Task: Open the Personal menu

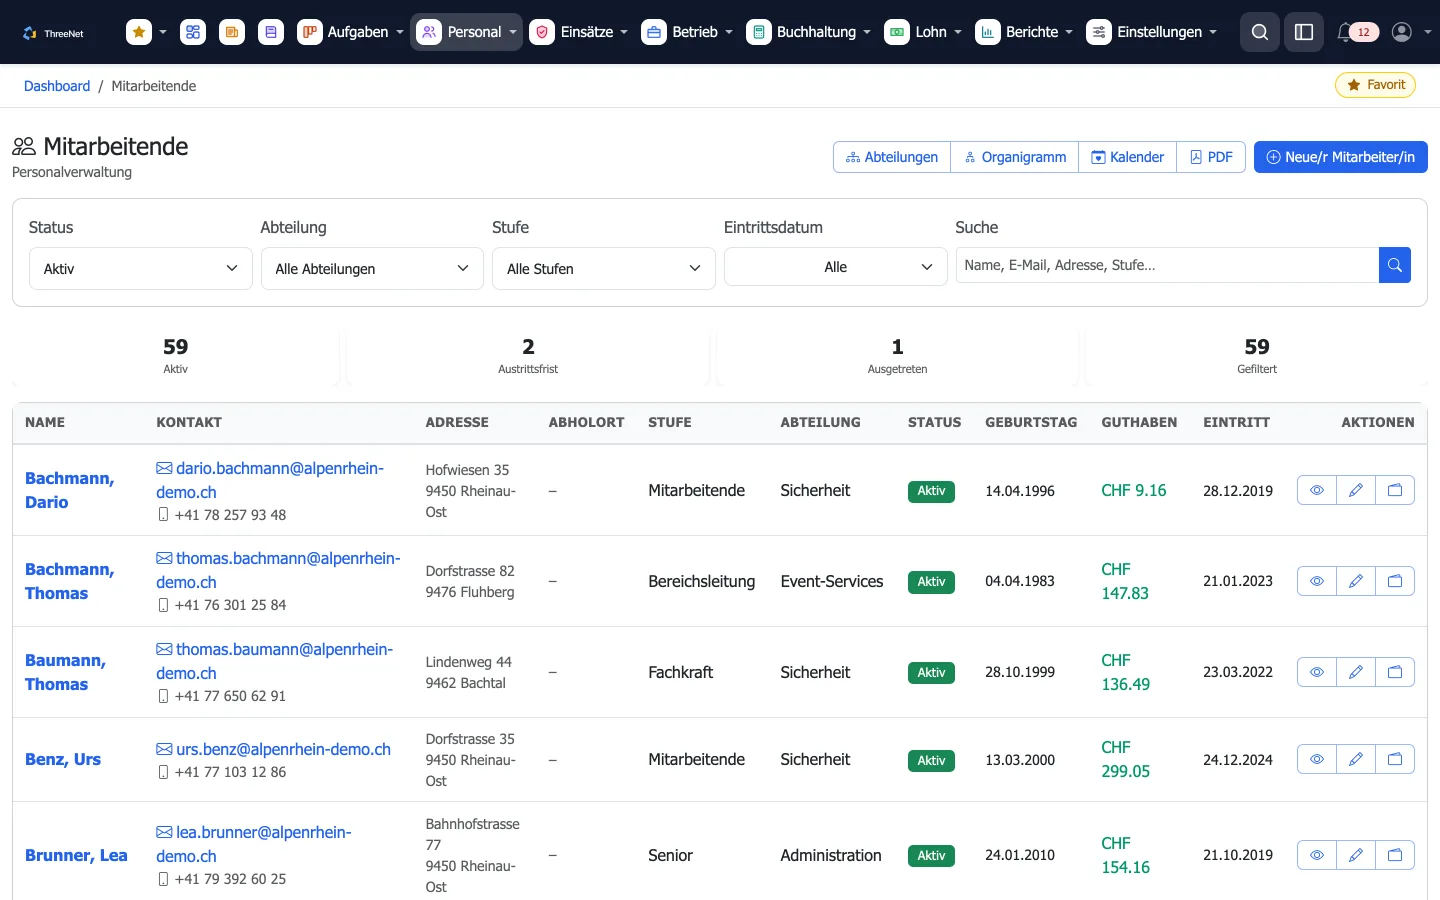Action: (467, 32)
